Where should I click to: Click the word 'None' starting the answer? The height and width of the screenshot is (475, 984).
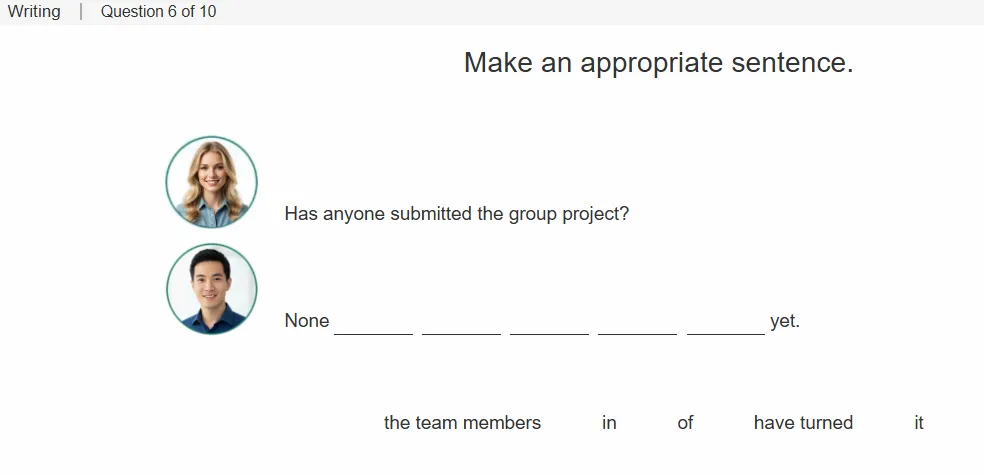(307, 321)
